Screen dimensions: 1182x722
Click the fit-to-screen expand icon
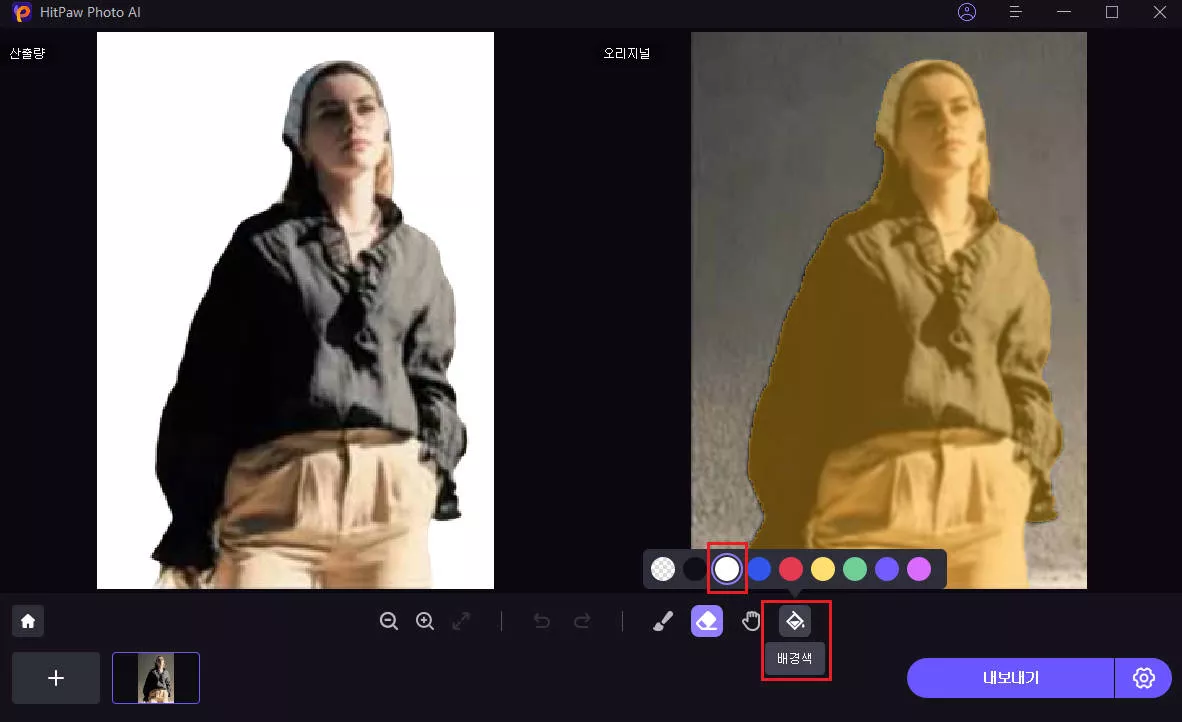coord(461,621)
